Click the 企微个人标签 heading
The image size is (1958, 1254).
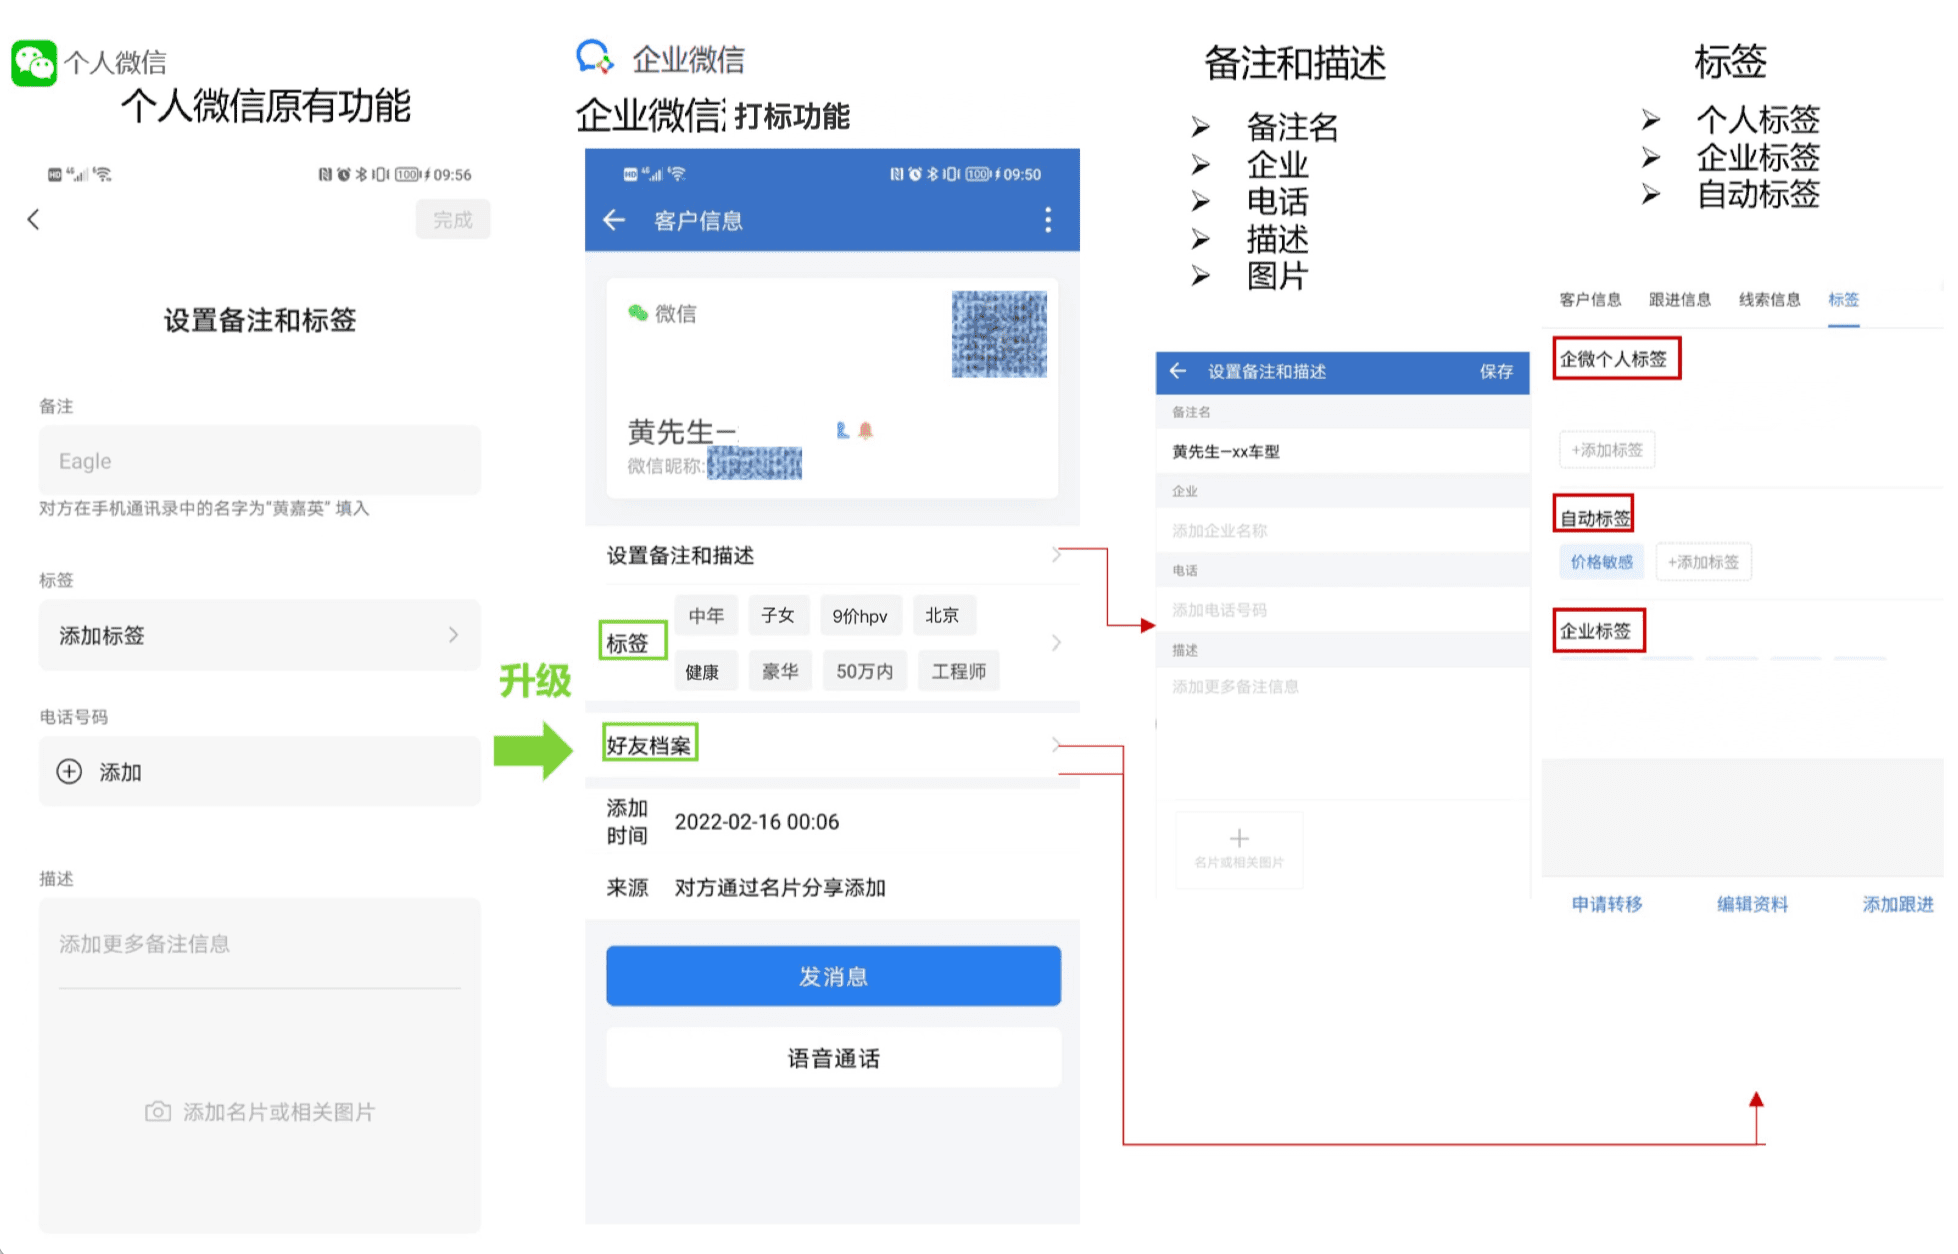(1613, 359)
